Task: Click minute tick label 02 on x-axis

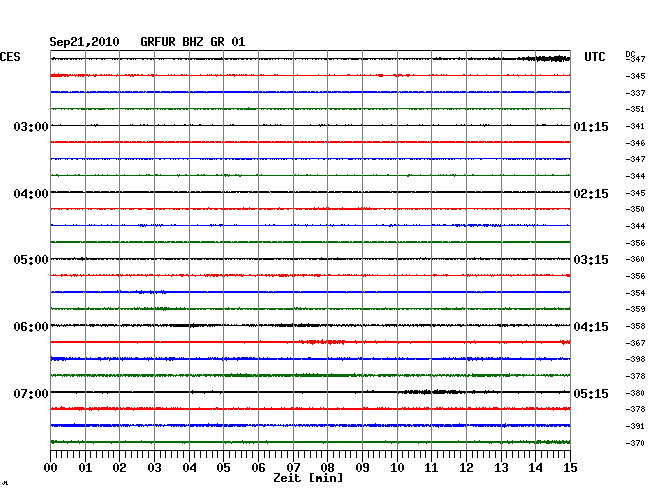Action: (119, 467)
